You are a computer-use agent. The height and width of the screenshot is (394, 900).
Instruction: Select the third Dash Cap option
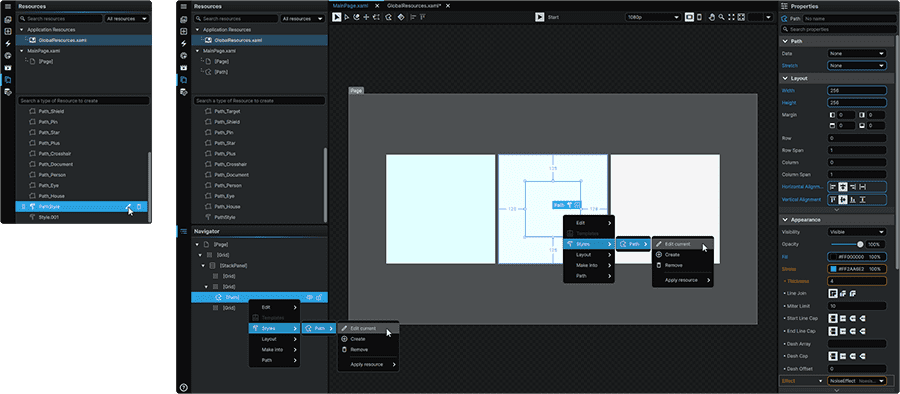[x=852, y=356]
